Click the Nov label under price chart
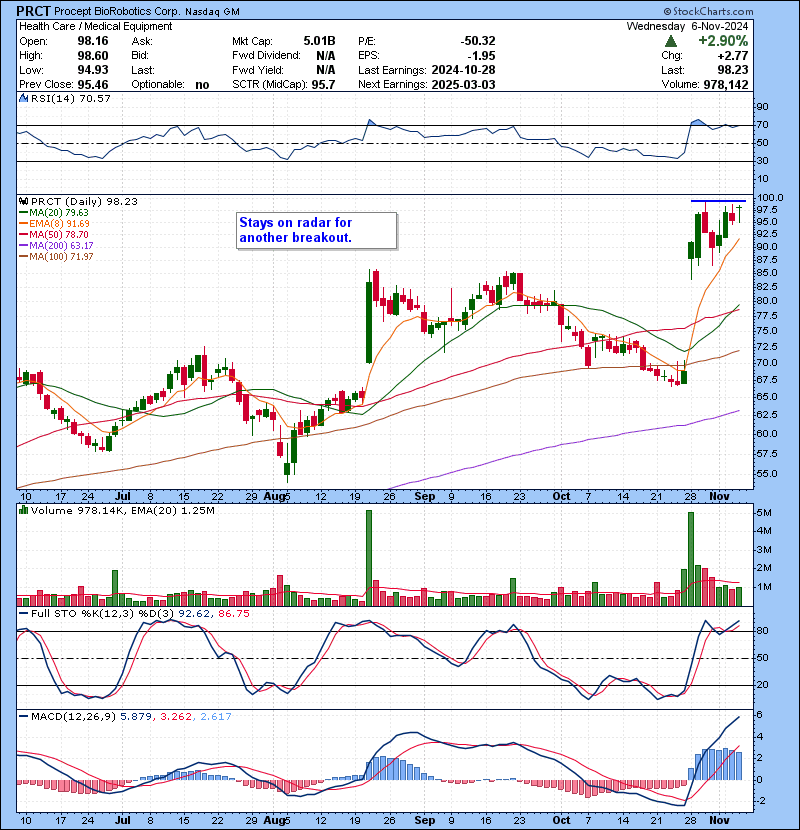 pyautogui.click(x=719, y=497)
